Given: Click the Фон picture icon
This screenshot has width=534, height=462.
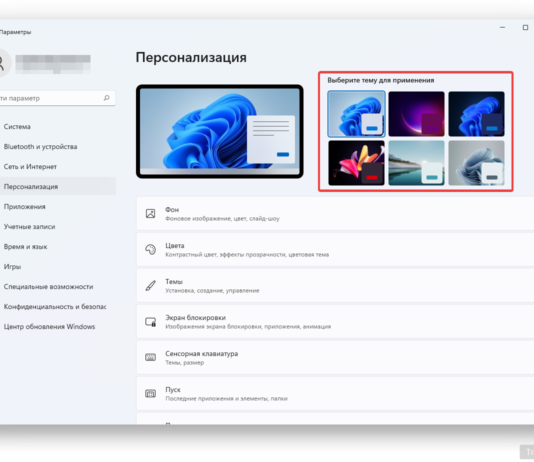Looking at the screenshot, I should click(151, 214).
